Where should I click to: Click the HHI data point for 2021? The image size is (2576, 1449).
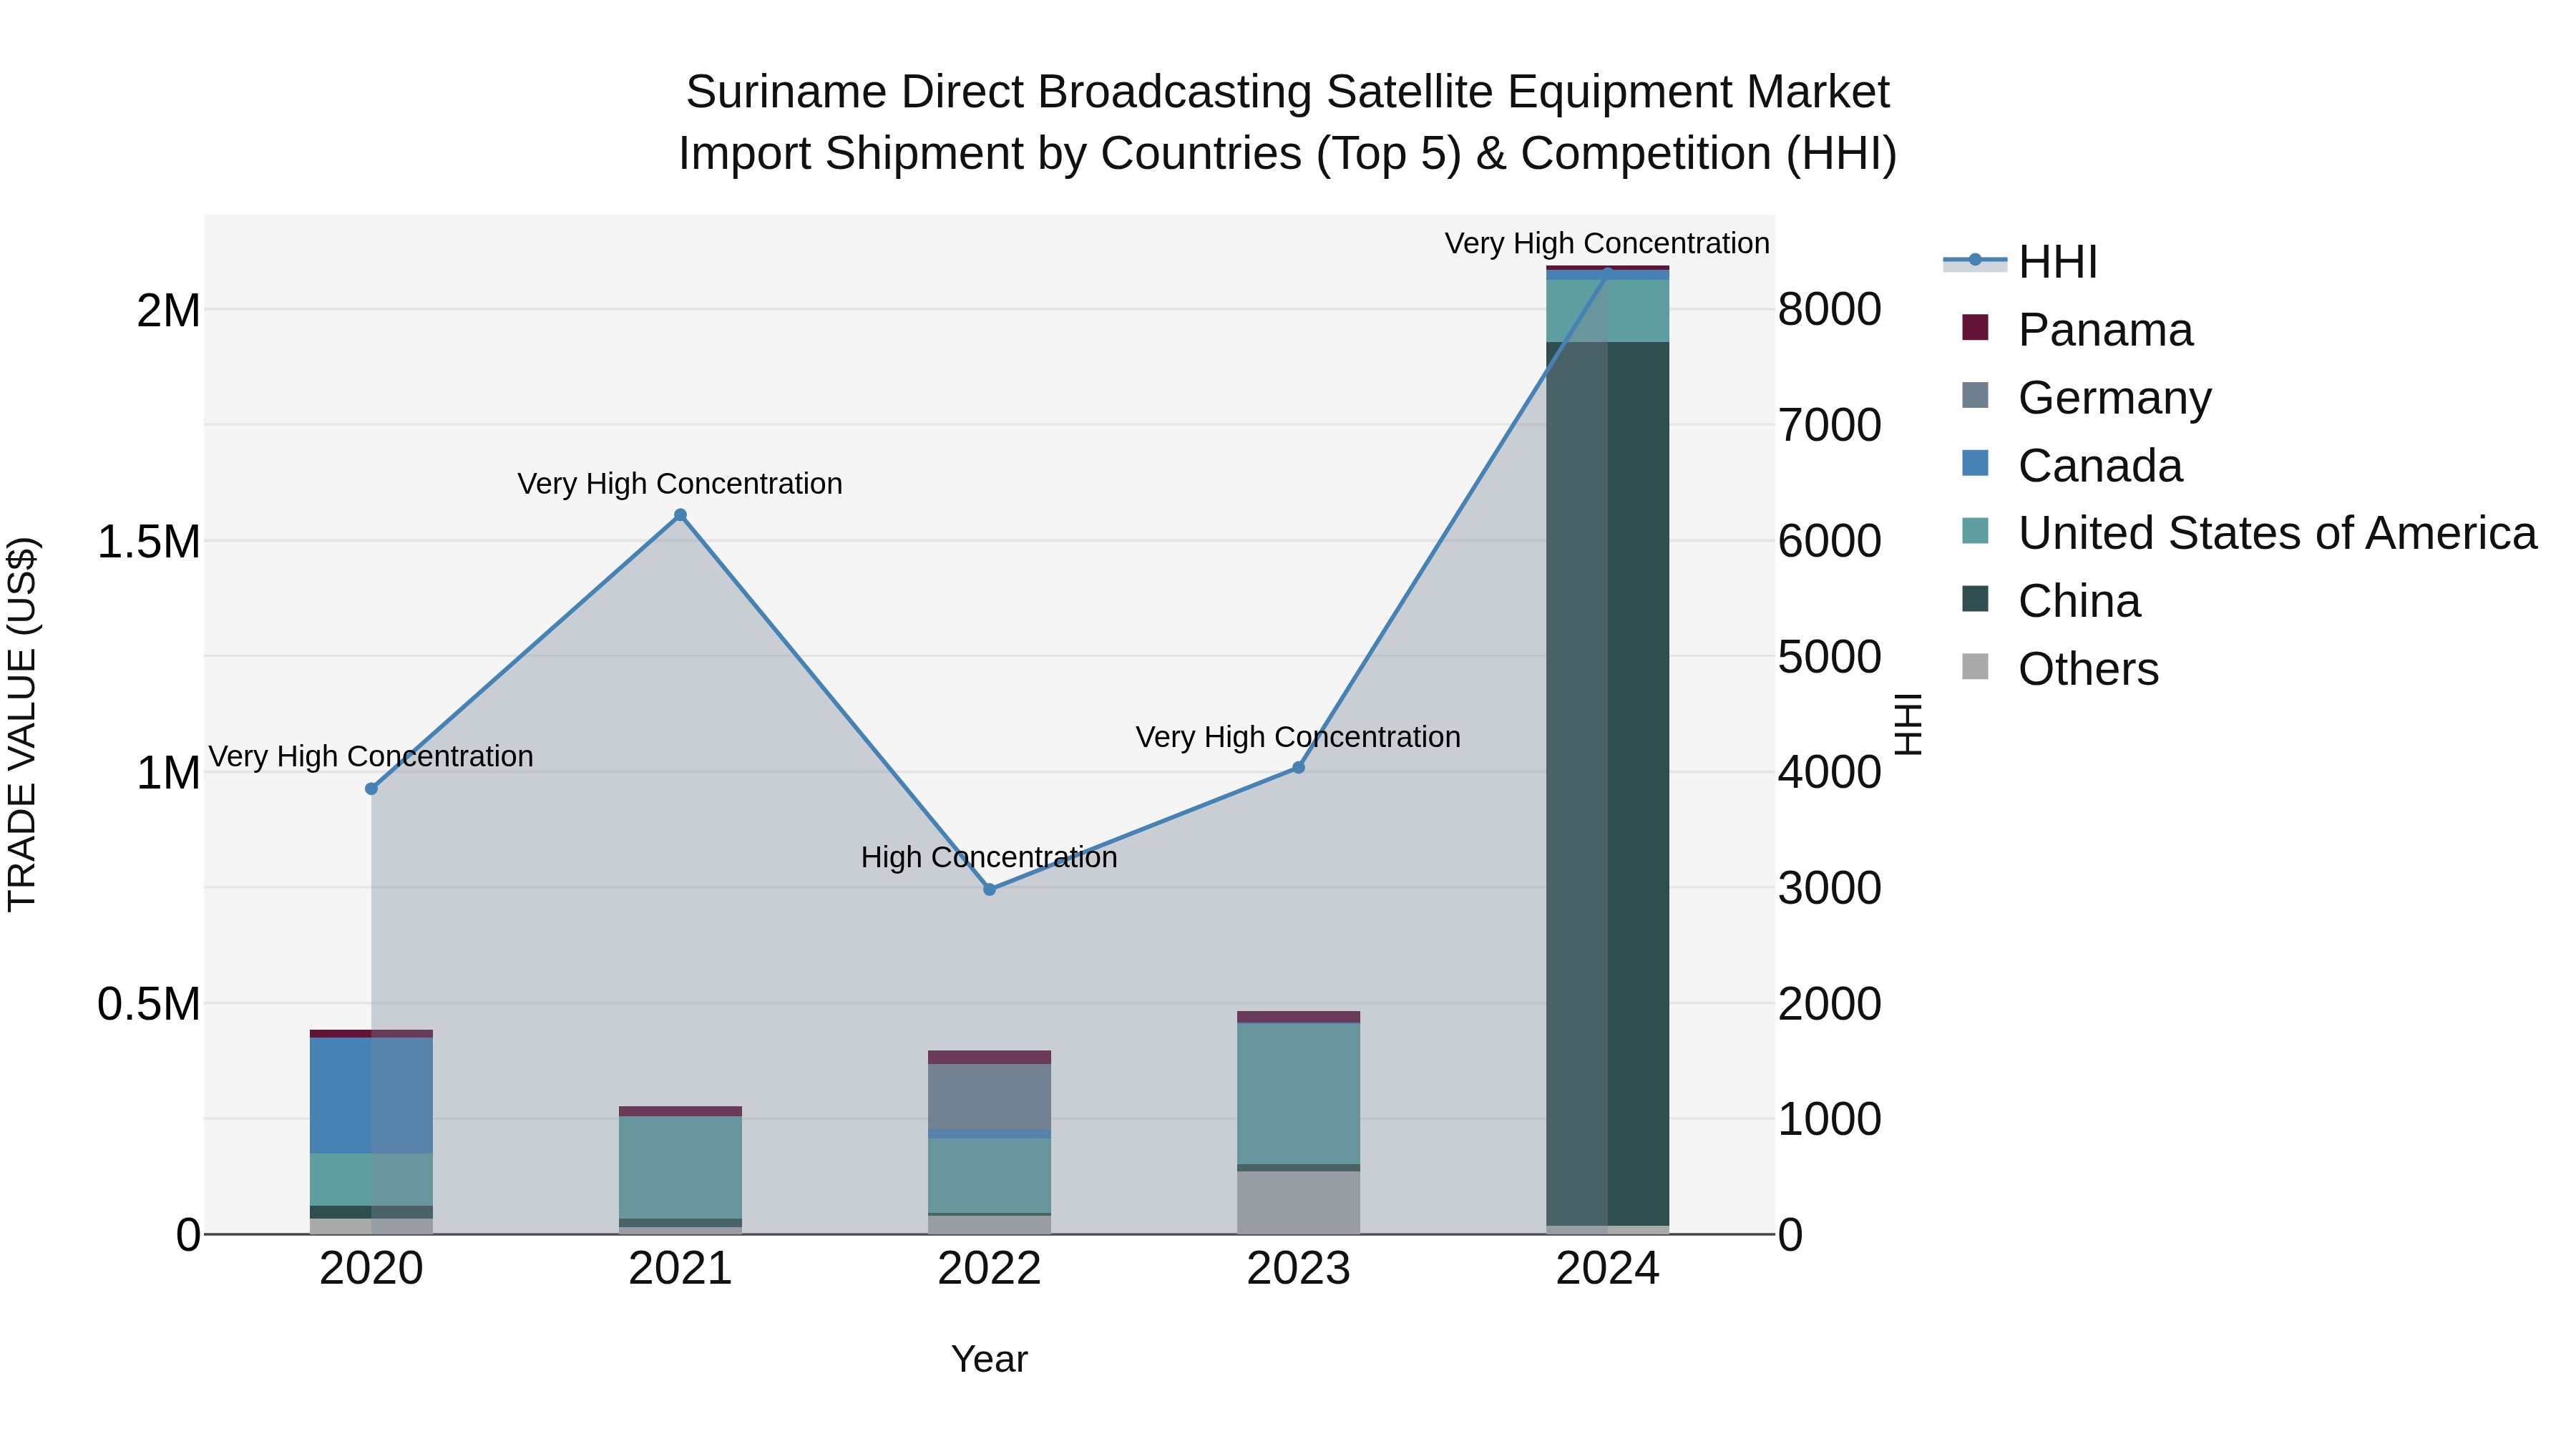(680, 515)
